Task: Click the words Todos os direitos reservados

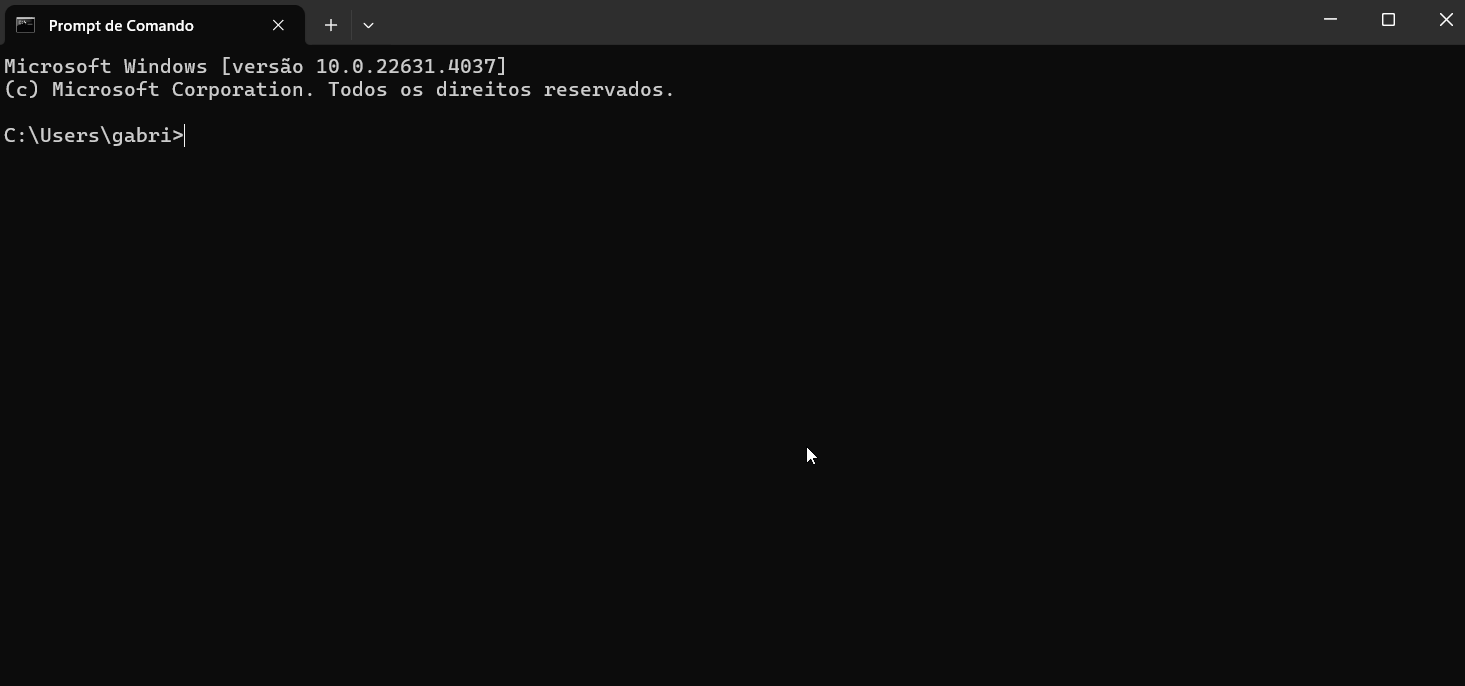Action: (x=501, y=90)
